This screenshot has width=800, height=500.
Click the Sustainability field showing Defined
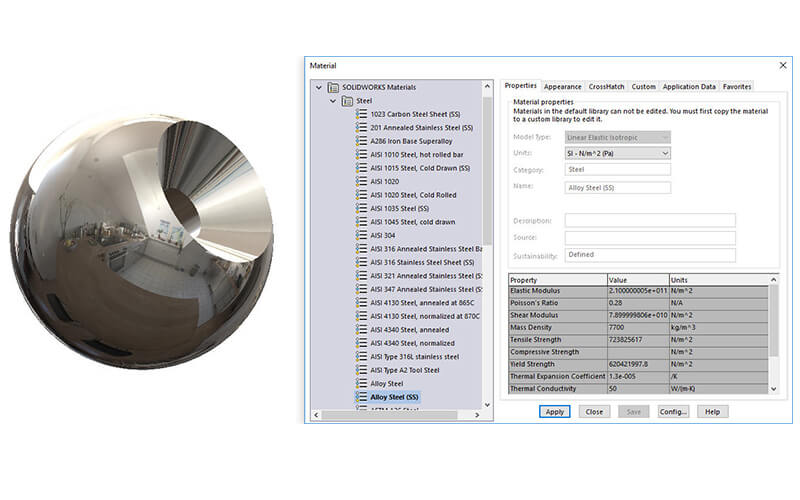point(650,255)
